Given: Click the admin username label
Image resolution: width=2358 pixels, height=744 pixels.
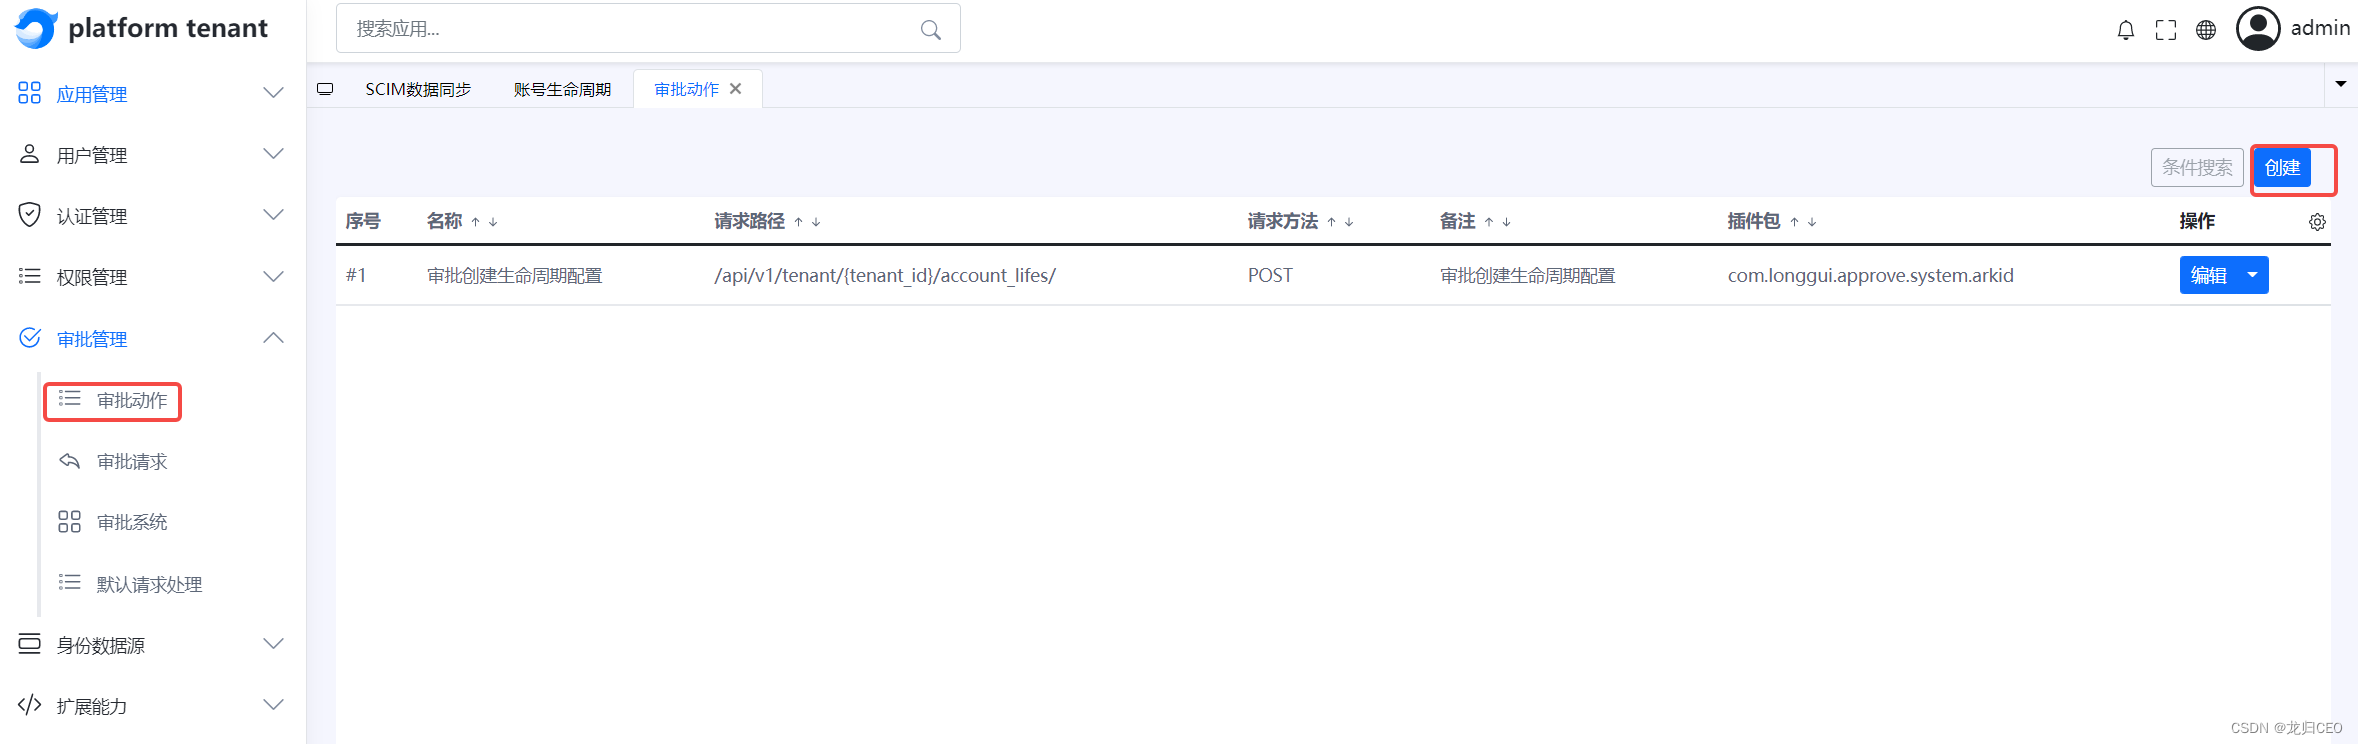Looking at the screenshot, I should pos(2320,28).
